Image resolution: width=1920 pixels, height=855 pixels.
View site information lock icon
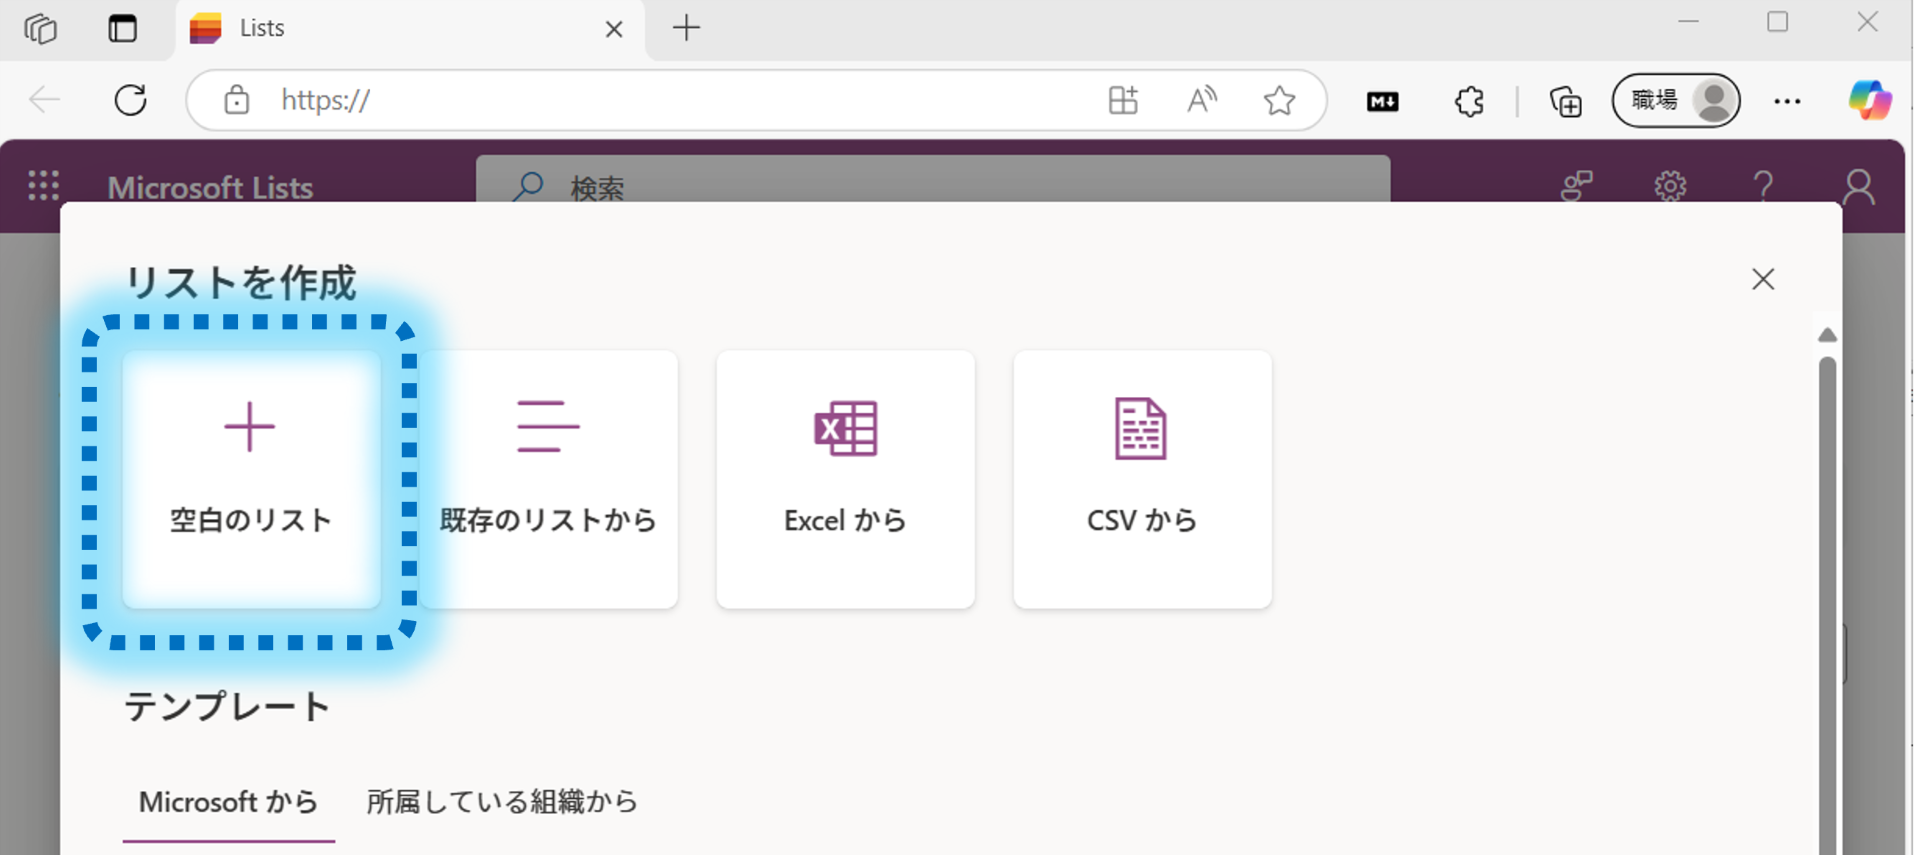point(236,100)
